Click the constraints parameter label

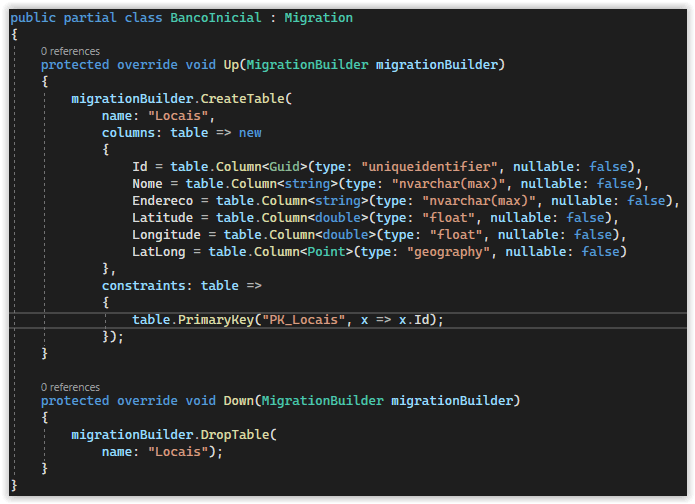coord(143,285)
